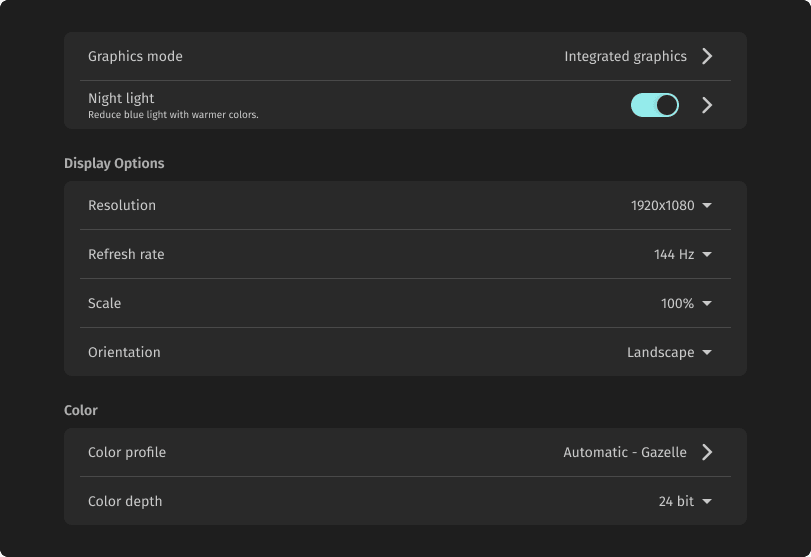Click the Scale dropdown triangle icon
Screen dimensions: 811x557
[x=707, y=304]
